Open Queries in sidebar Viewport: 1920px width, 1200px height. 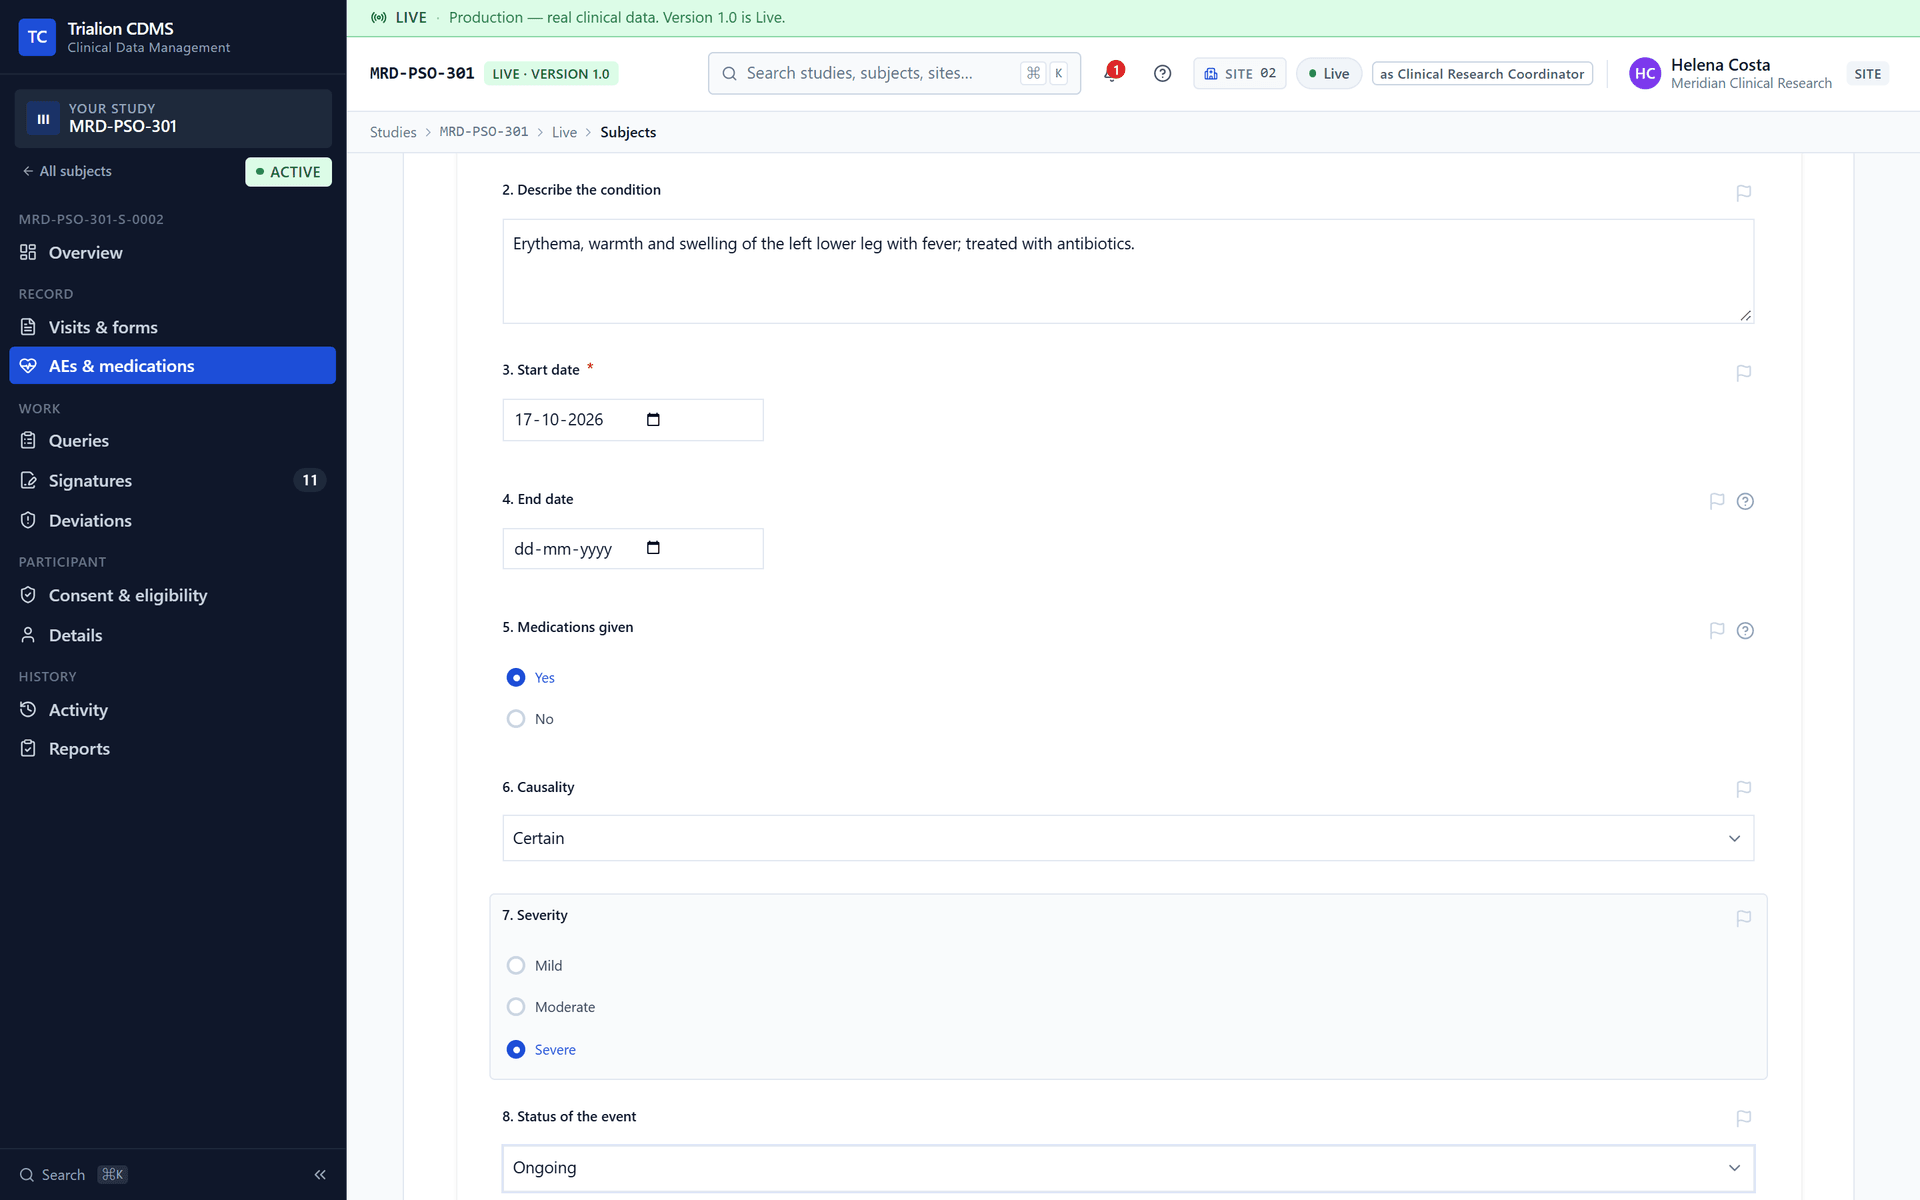pyautogui.click(x=172, y=441)
